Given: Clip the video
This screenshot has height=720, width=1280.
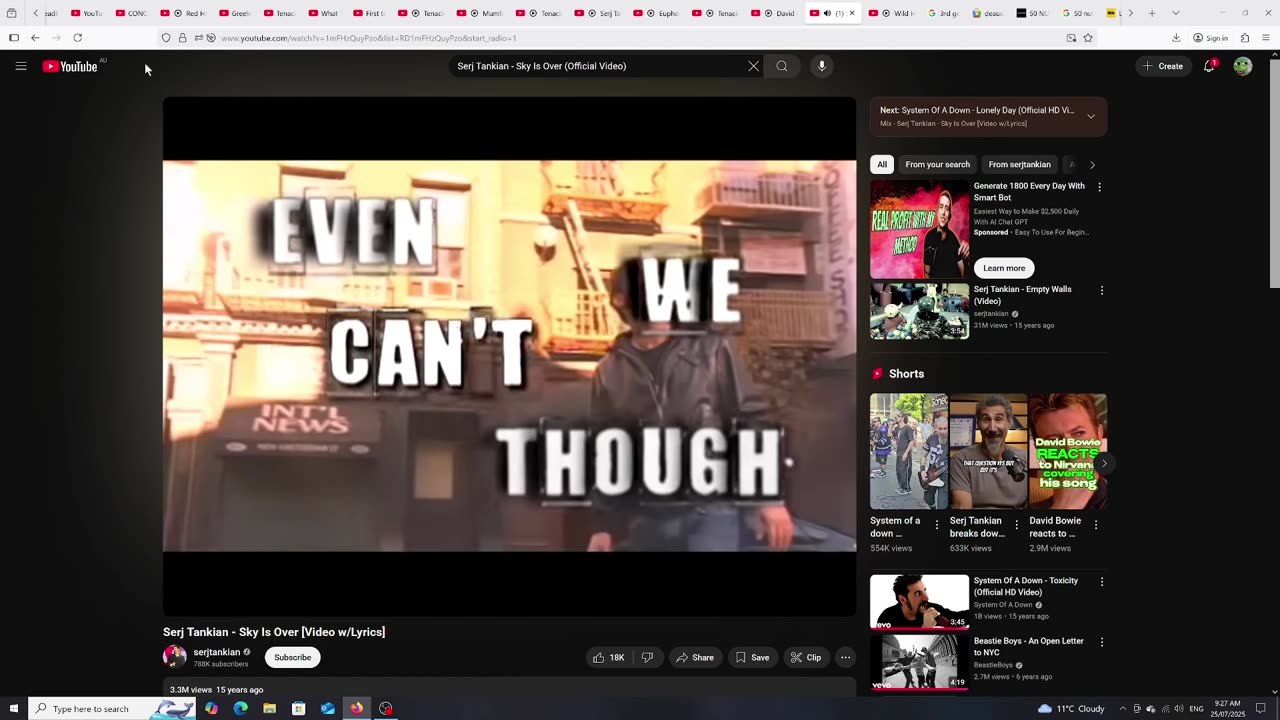Looking at the screenshot, I should (806, 657).
